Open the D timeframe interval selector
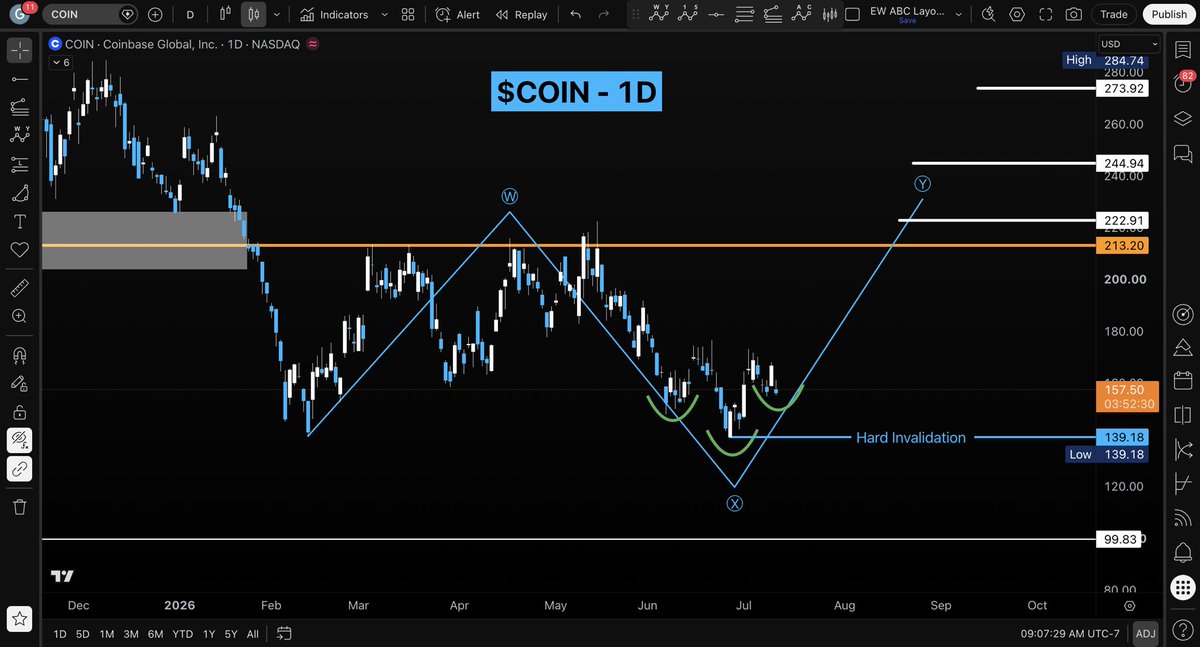Image resolution: width=1200 pixels, height=647 pixels. (x=191, y=14)
